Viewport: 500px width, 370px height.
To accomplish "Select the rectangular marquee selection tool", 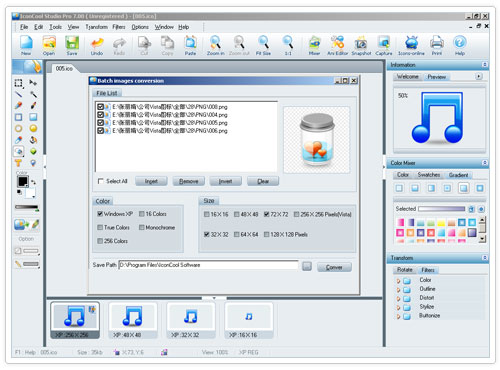I will coord(18,83).
